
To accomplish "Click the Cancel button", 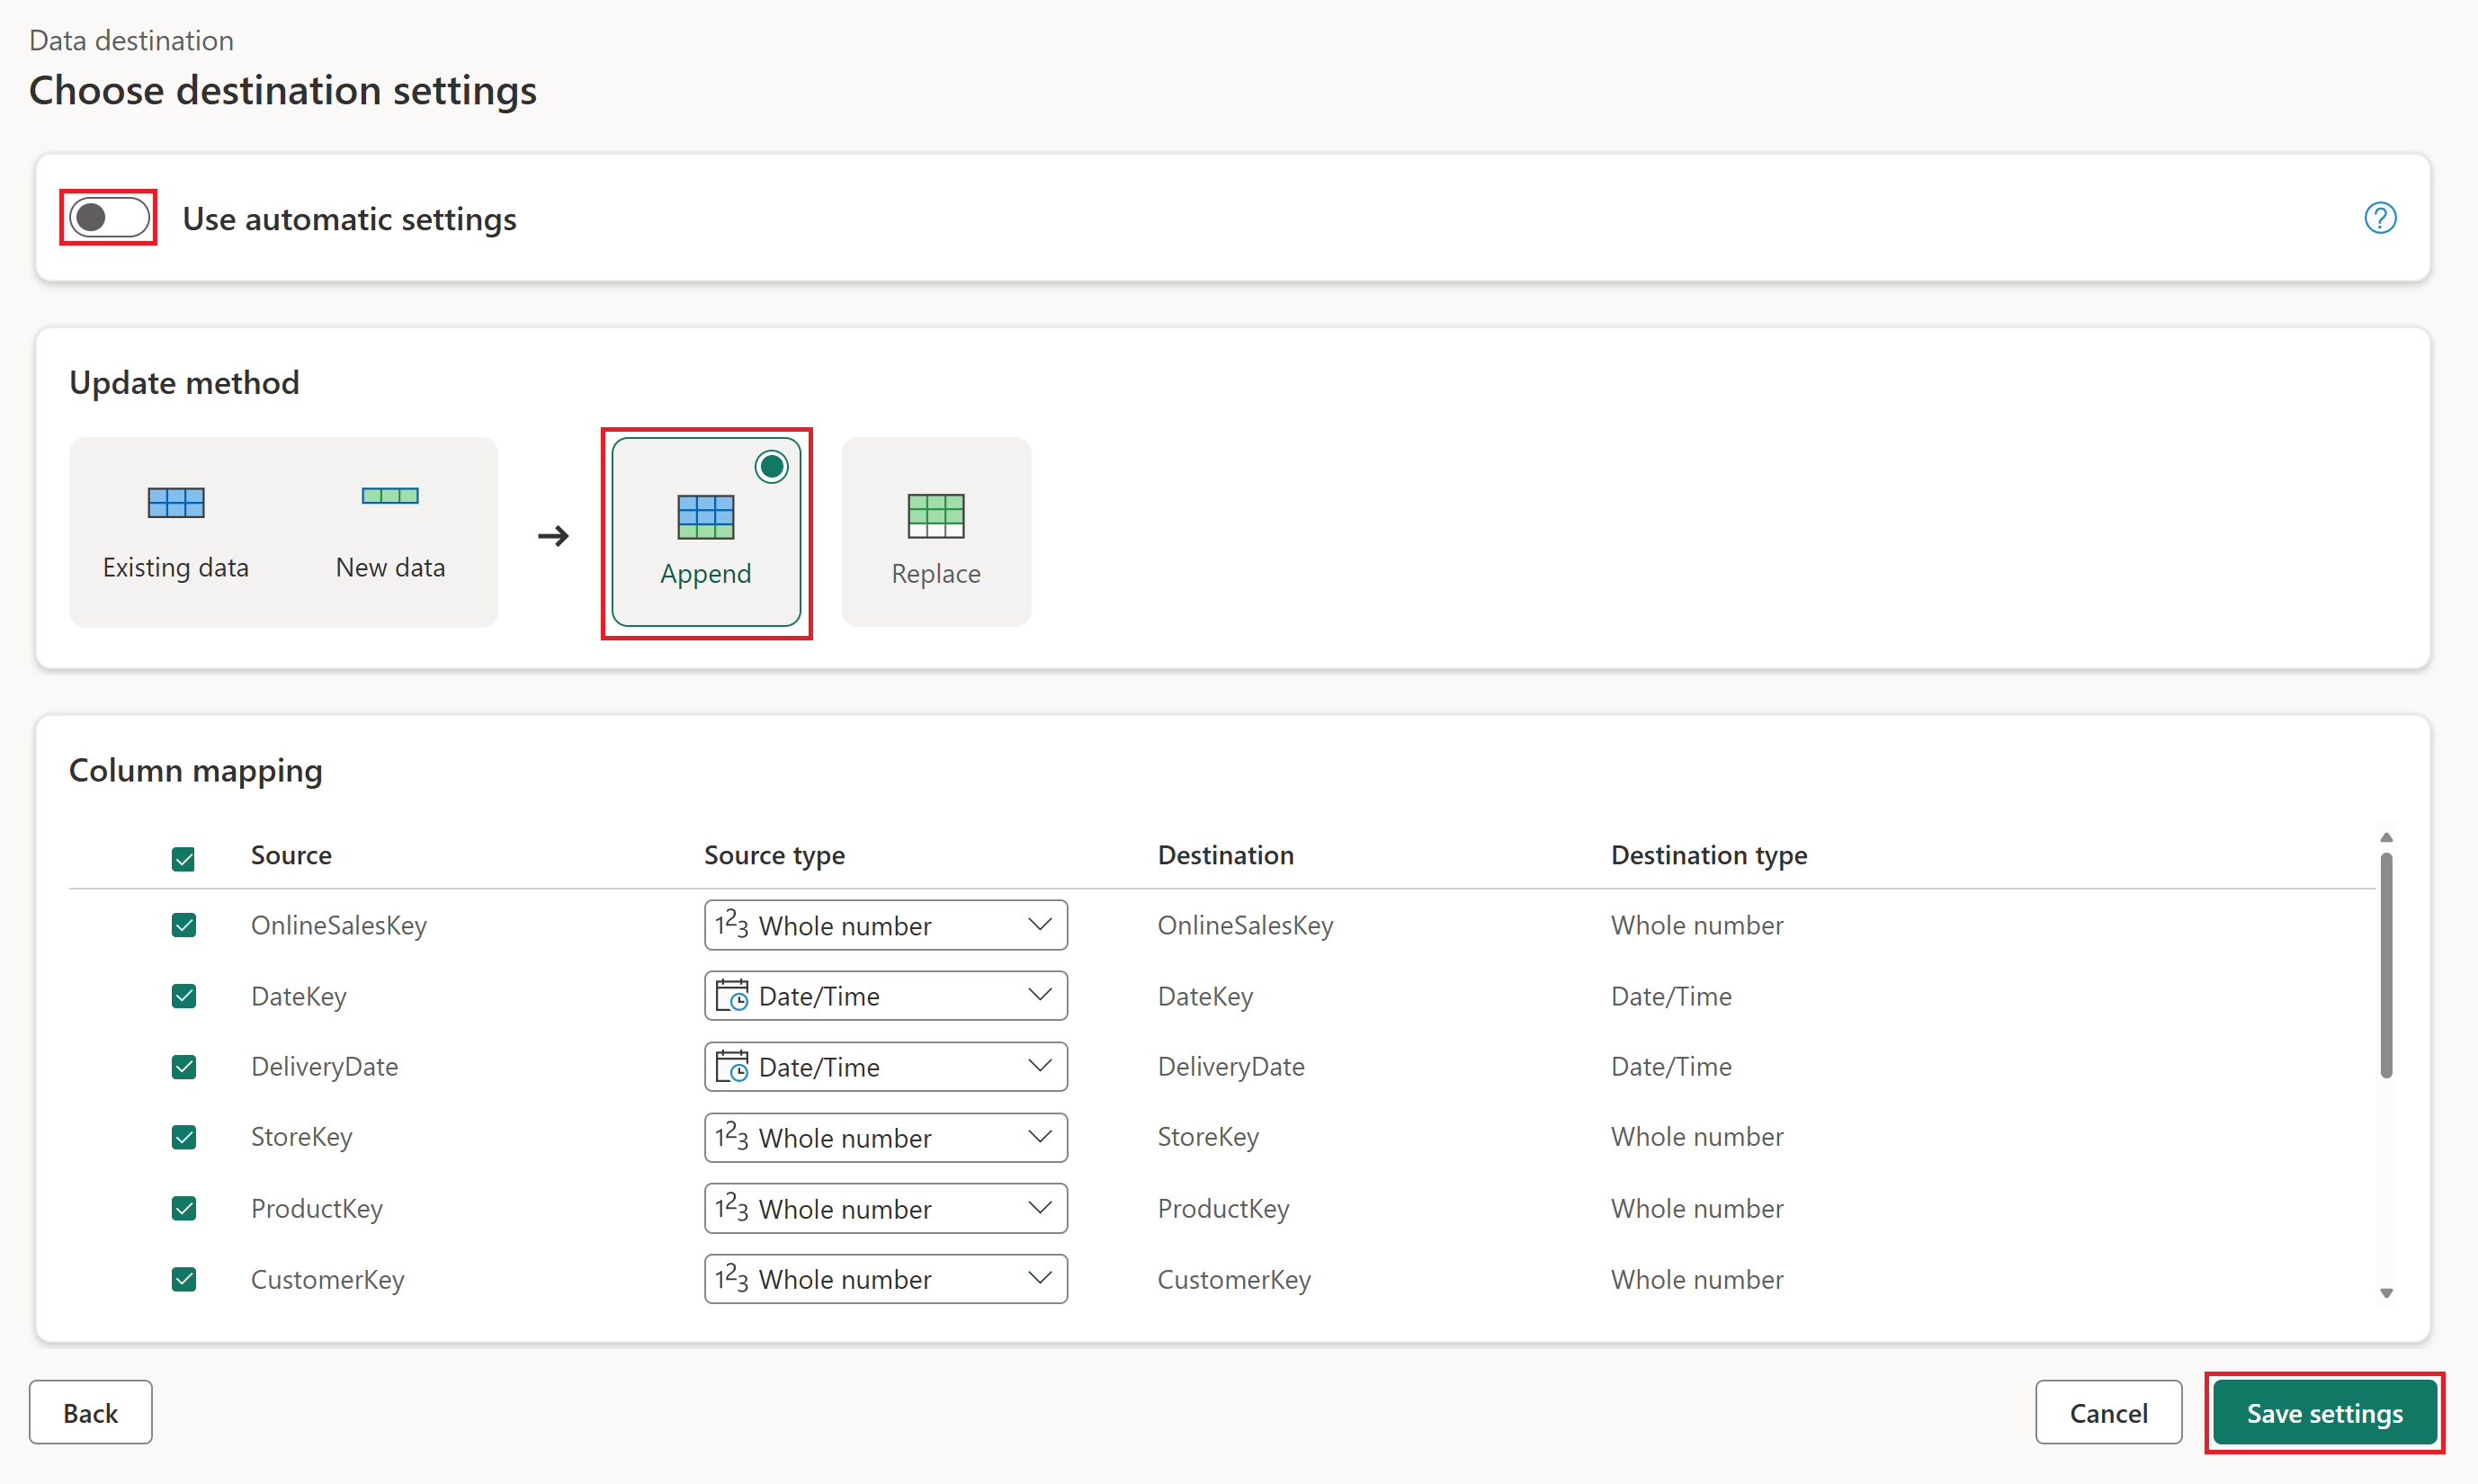I will pyautogui.click(x=2108, y=1413).
